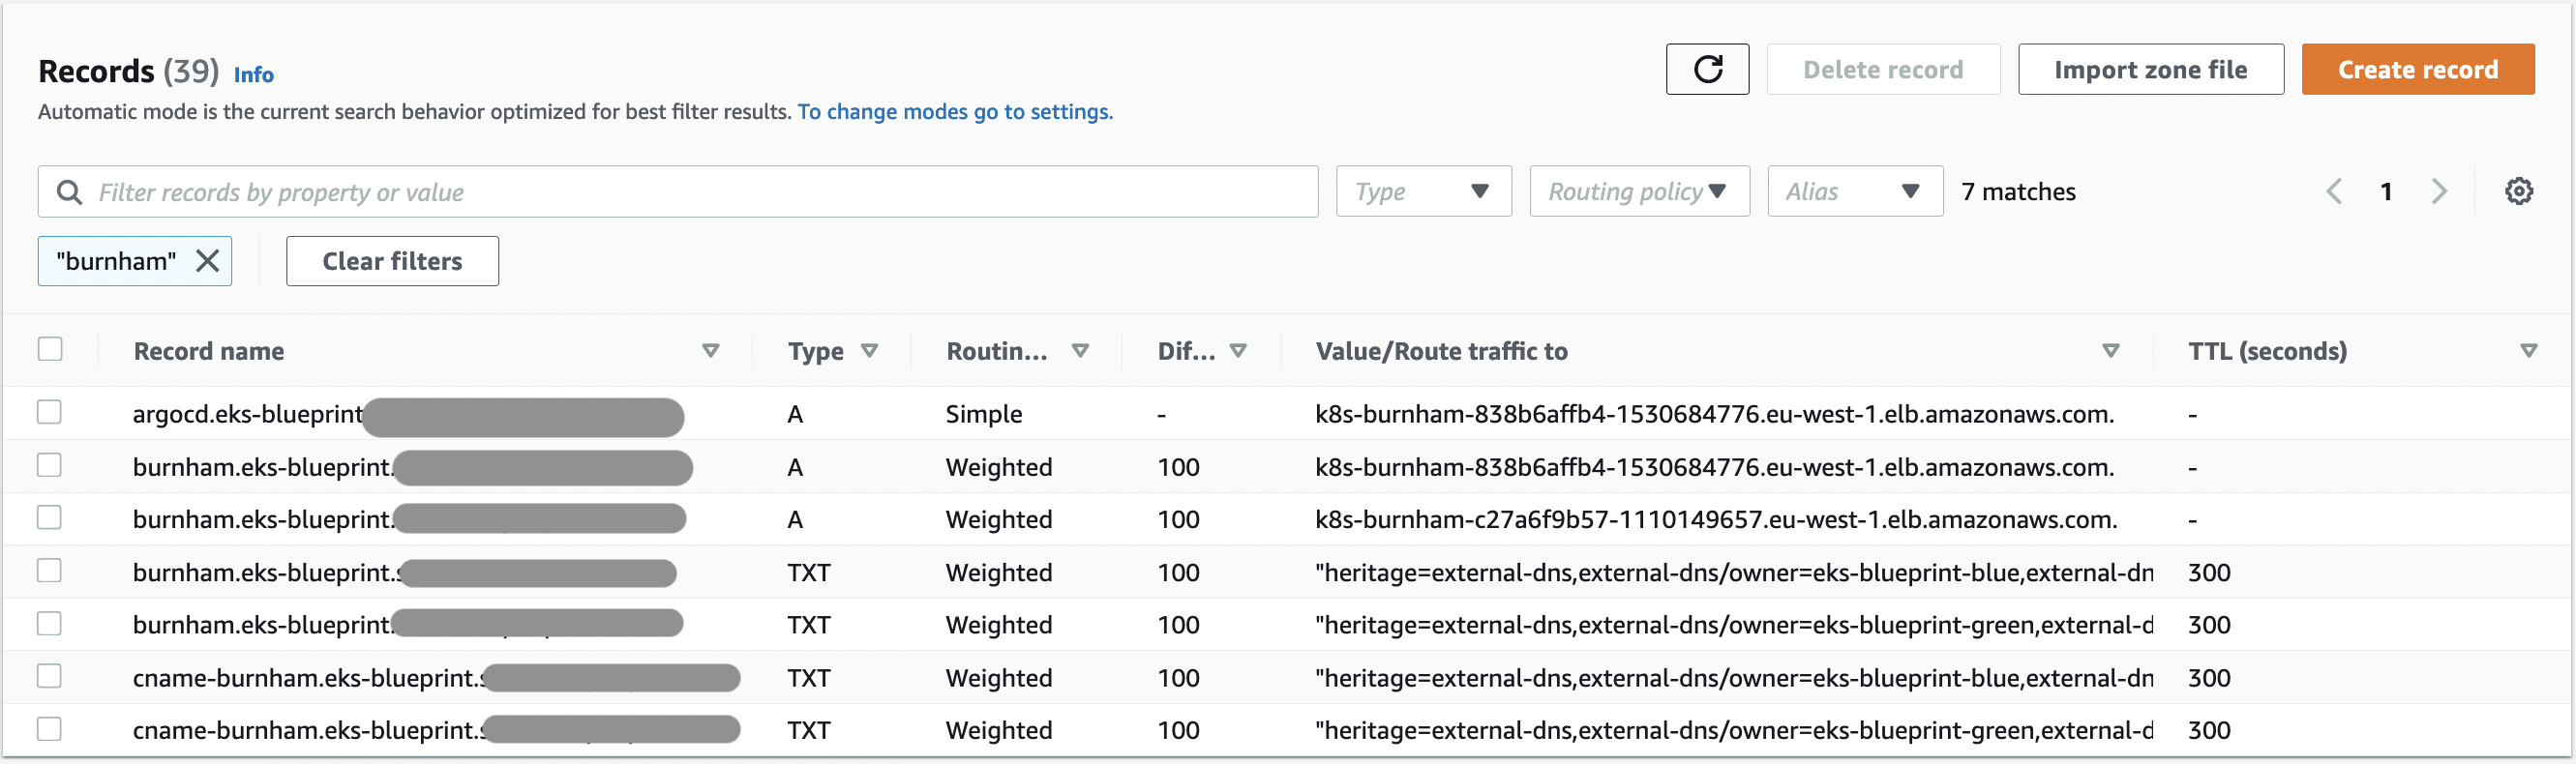Click the Record name column header
Viewport: 2576px width, 764px height.
[209, 351]
